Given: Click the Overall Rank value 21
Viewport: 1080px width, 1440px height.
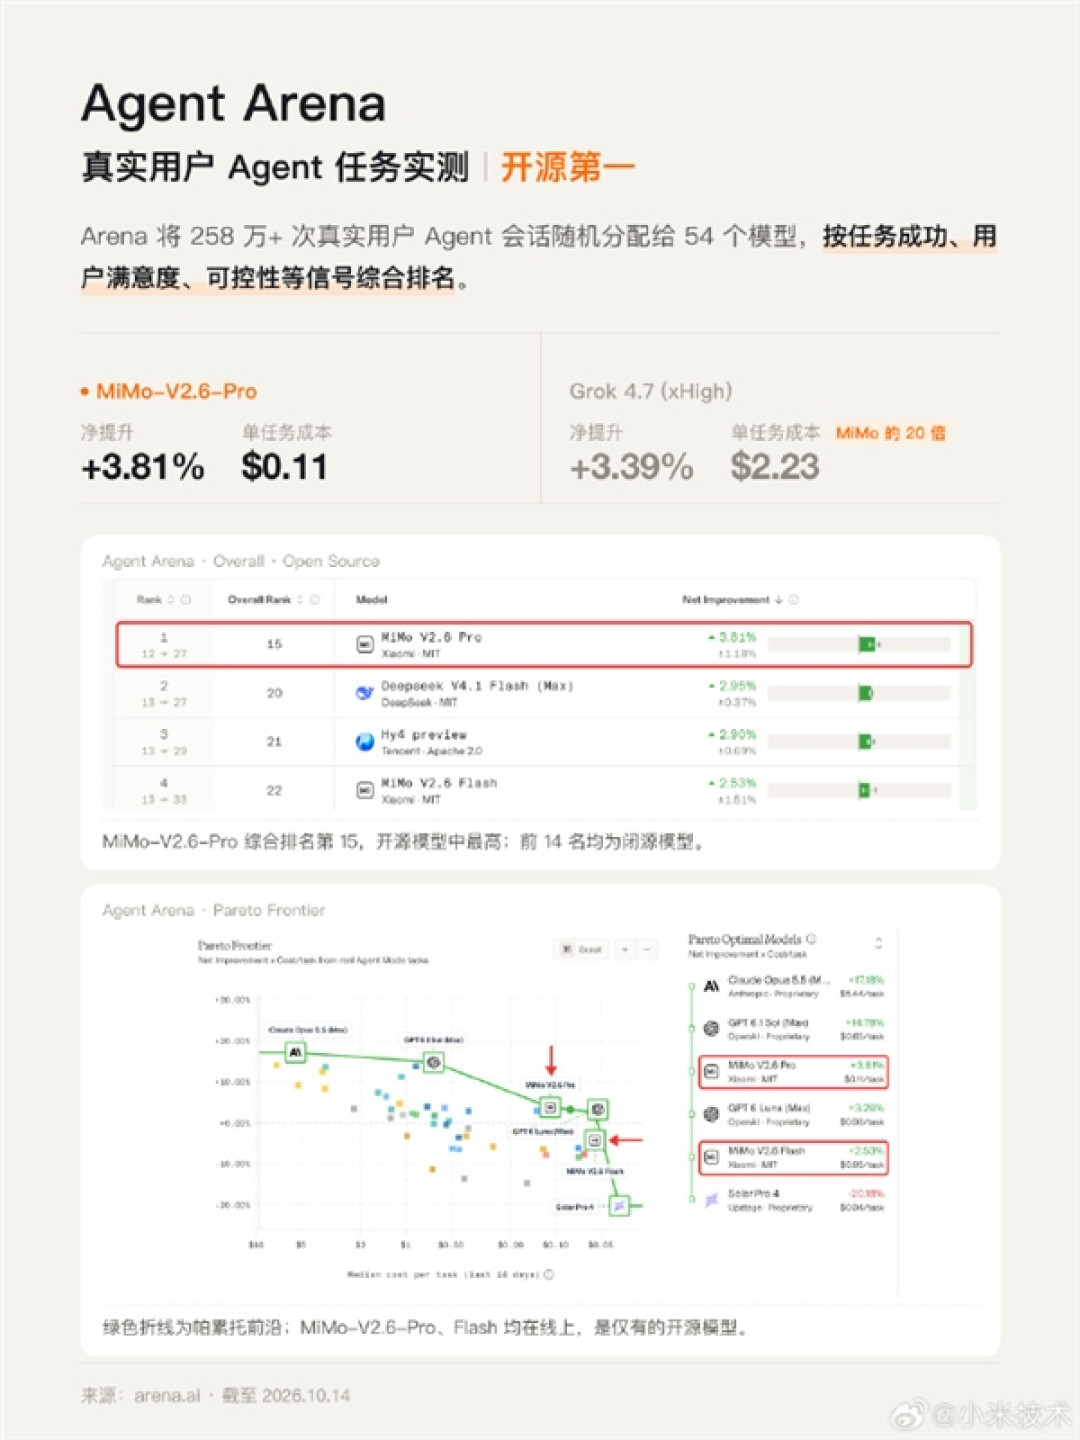Looking at the screenshot, I should pyautogui.click(x=274, y=742).
